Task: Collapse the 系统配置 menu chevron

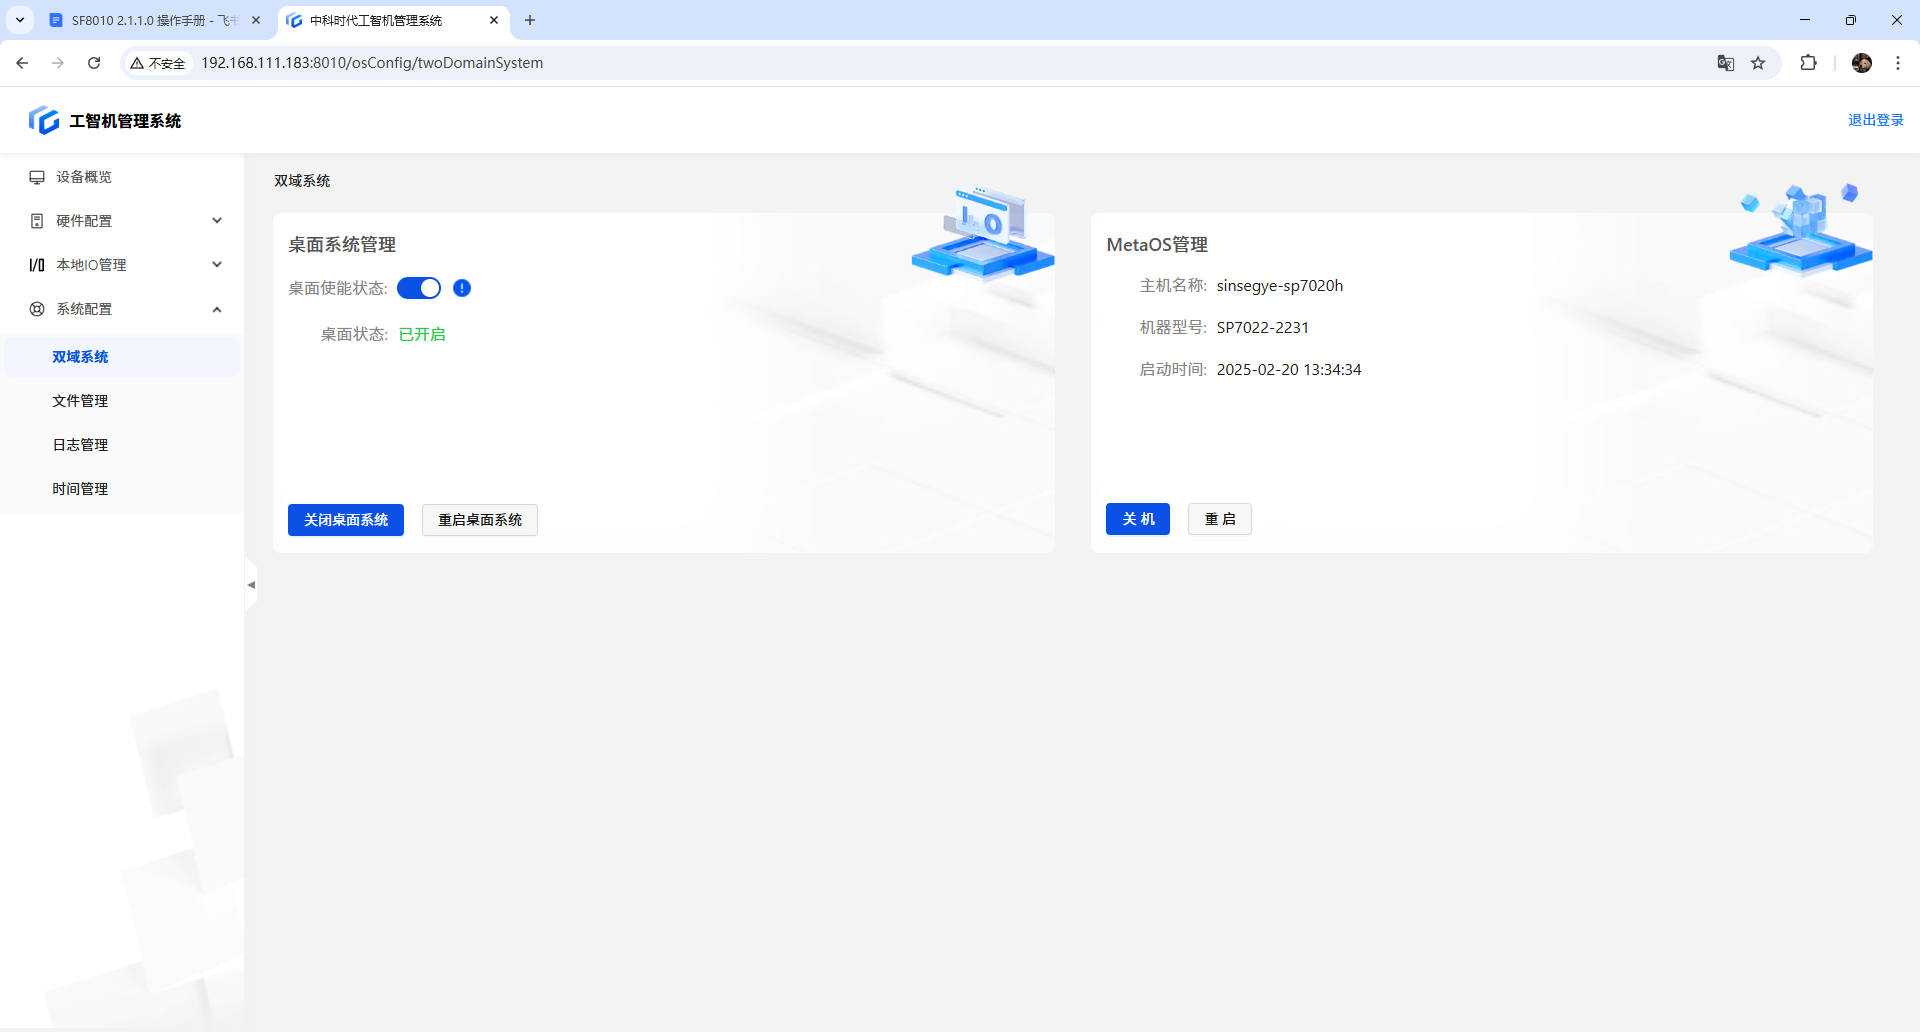Action: 217,309
